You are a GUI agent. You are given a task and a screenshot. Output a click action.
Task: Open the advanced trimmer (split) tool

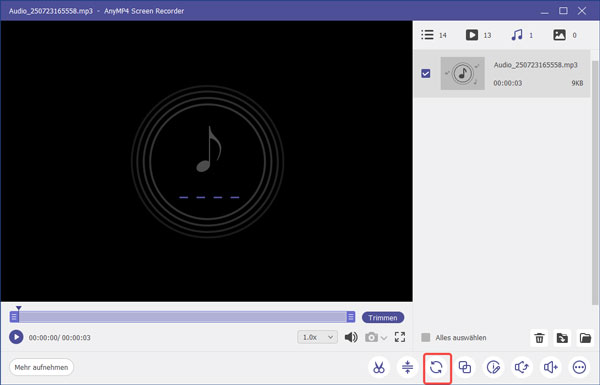click(x=408, y=367)
